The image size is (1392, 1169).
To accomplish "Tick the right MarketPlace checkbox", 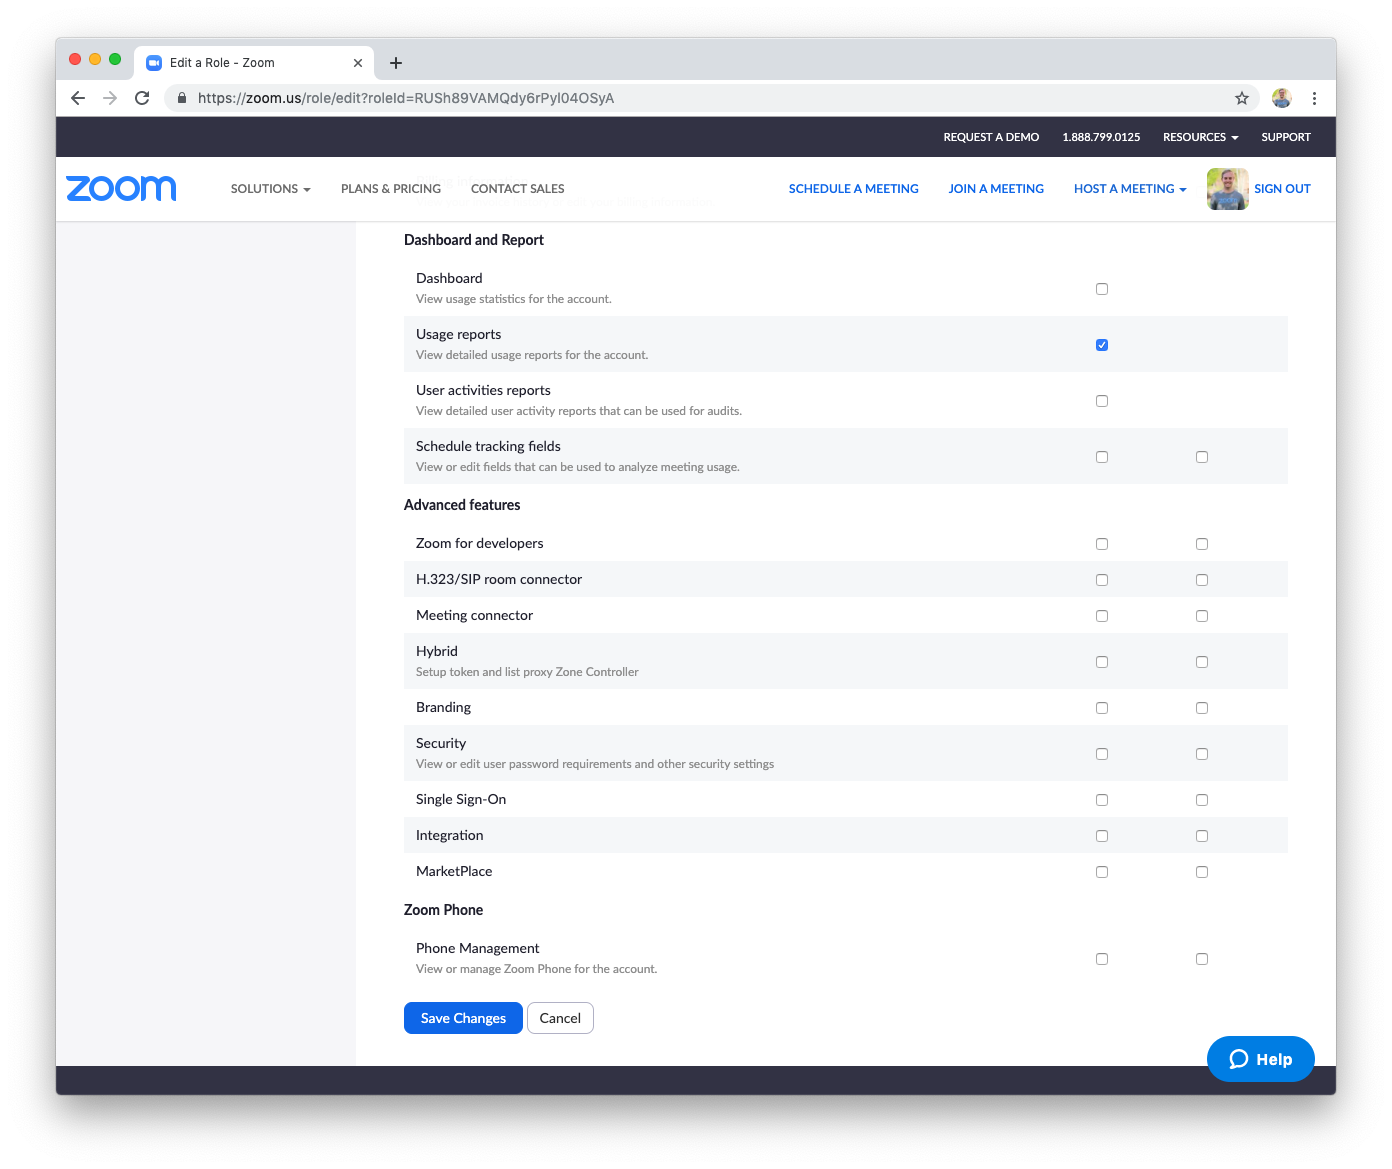I will pyautogui.click(x=1202, y=872).
